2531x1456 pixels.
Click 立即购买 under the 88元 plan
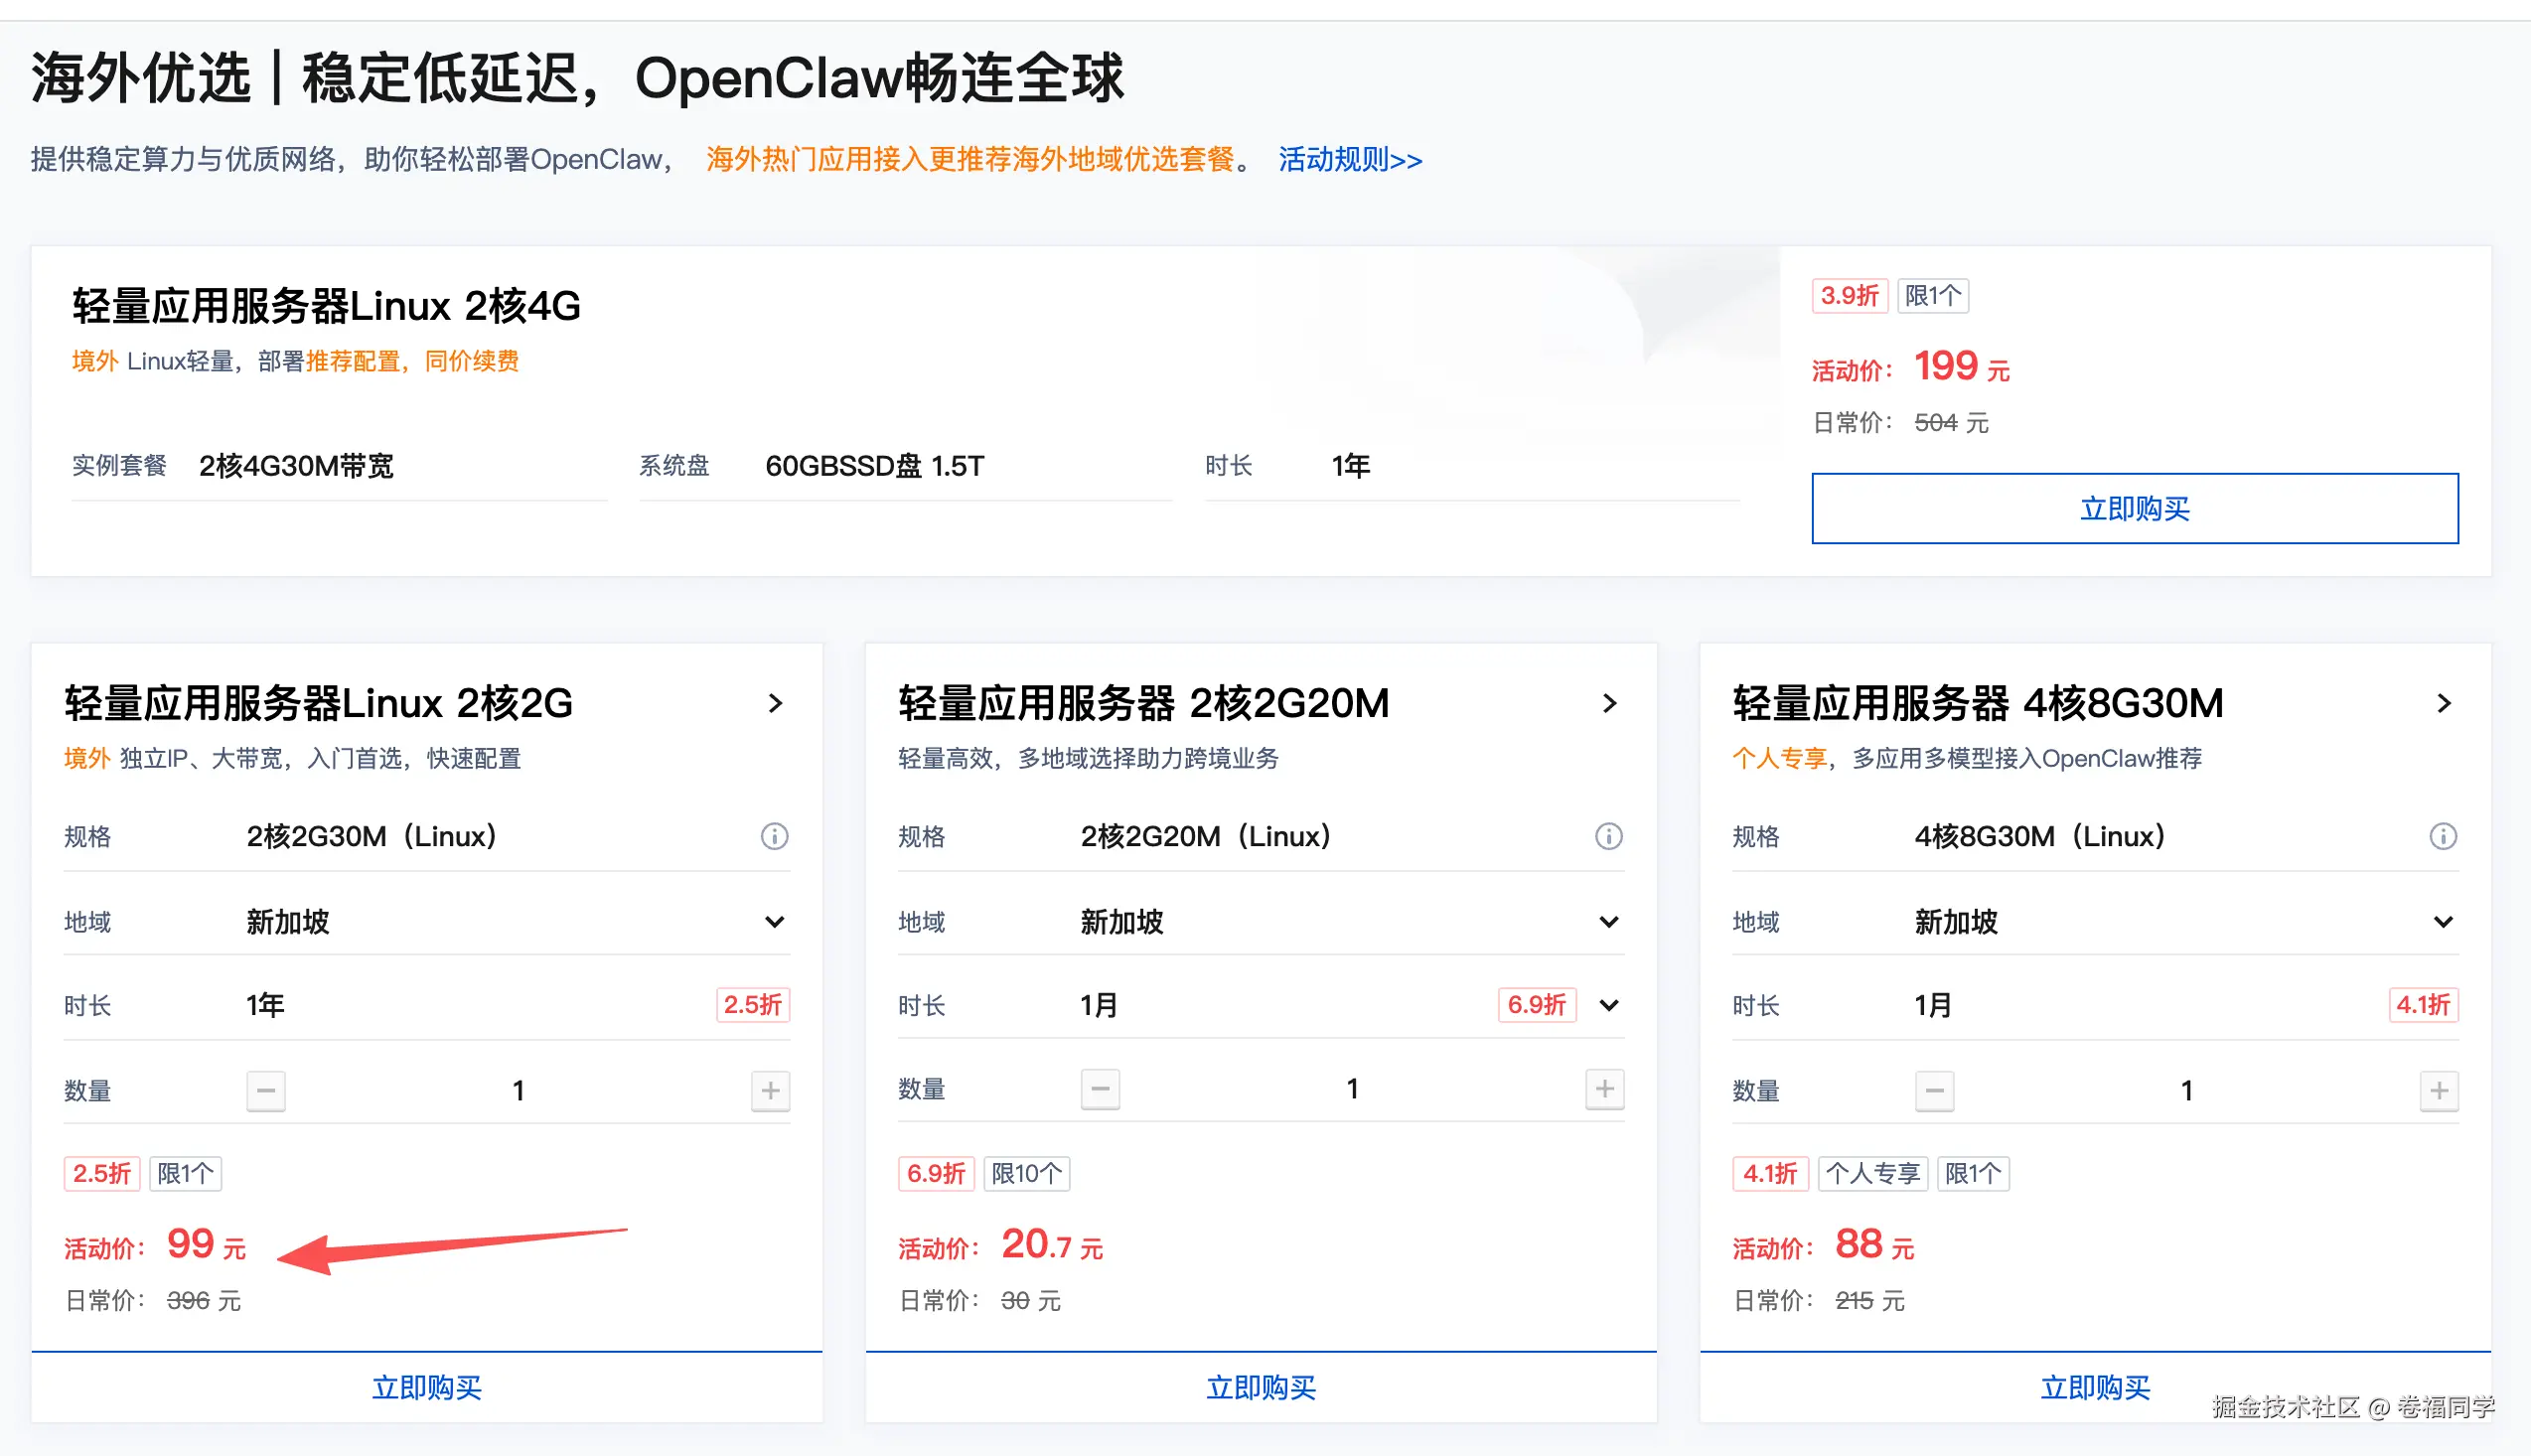click(2094, 1387)
